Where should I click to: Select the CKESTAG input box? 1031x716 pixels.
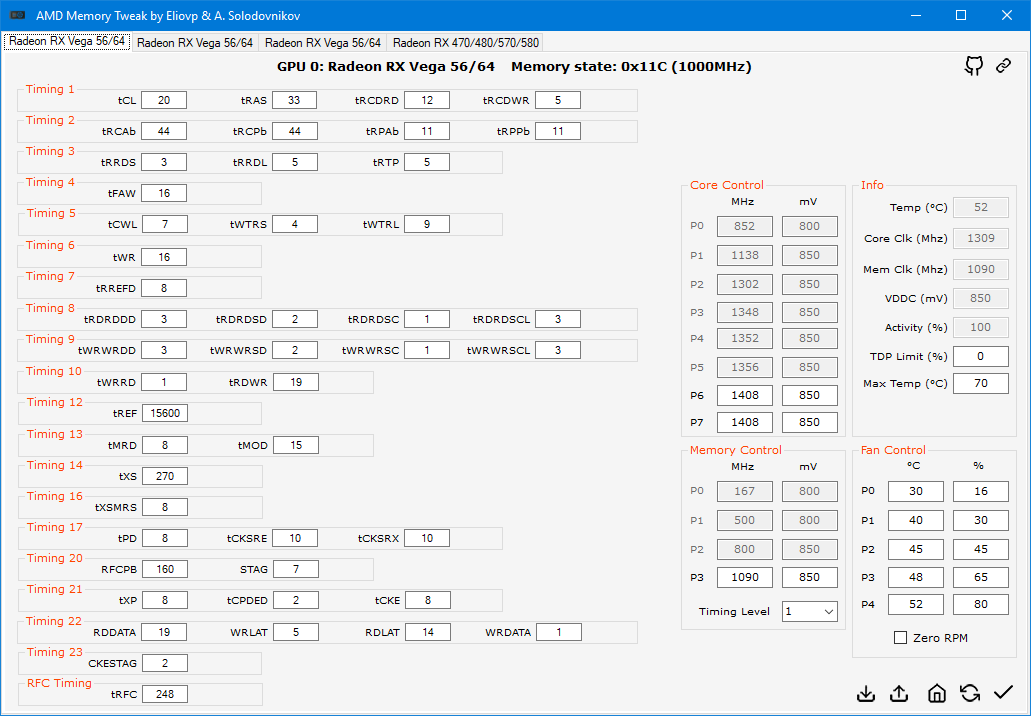(164, 663)
